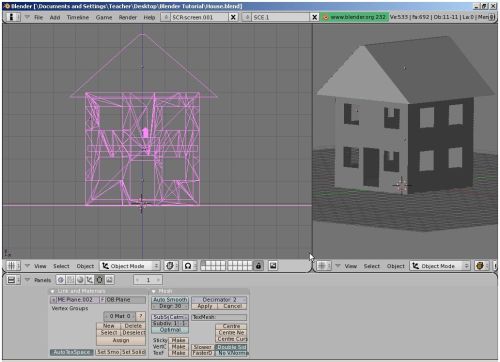
Task: Collapse Buttons window header triangle beside Panels
Action: [27, 280]
